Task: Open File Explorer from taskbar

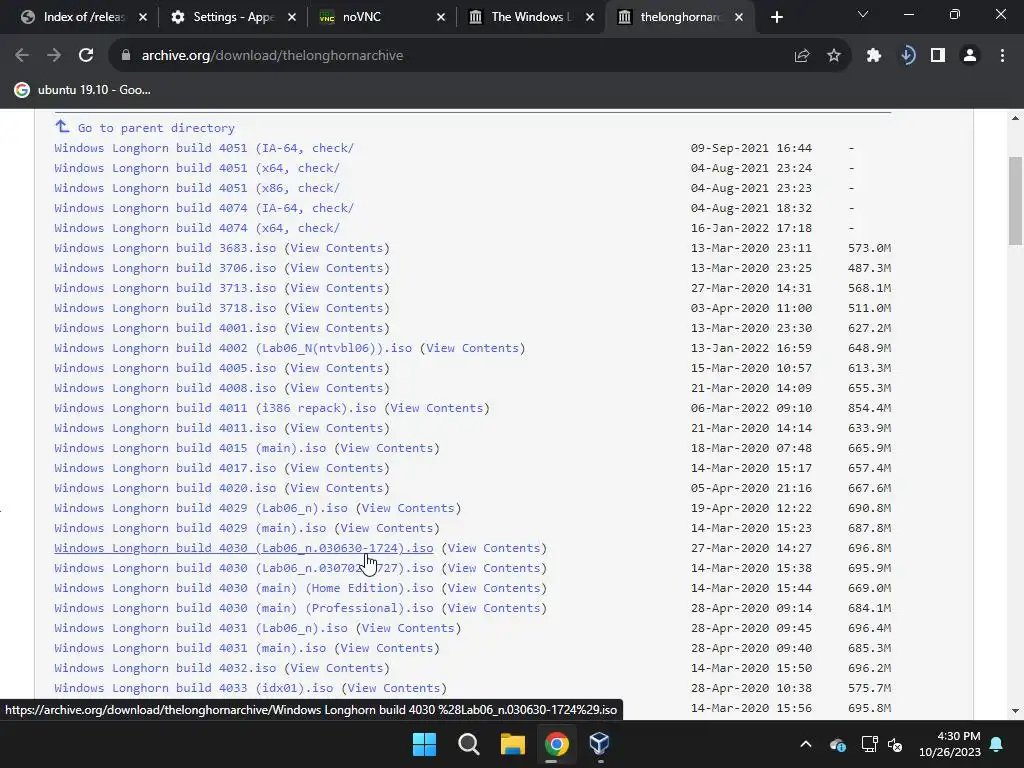Action: (x=513, y=744)
